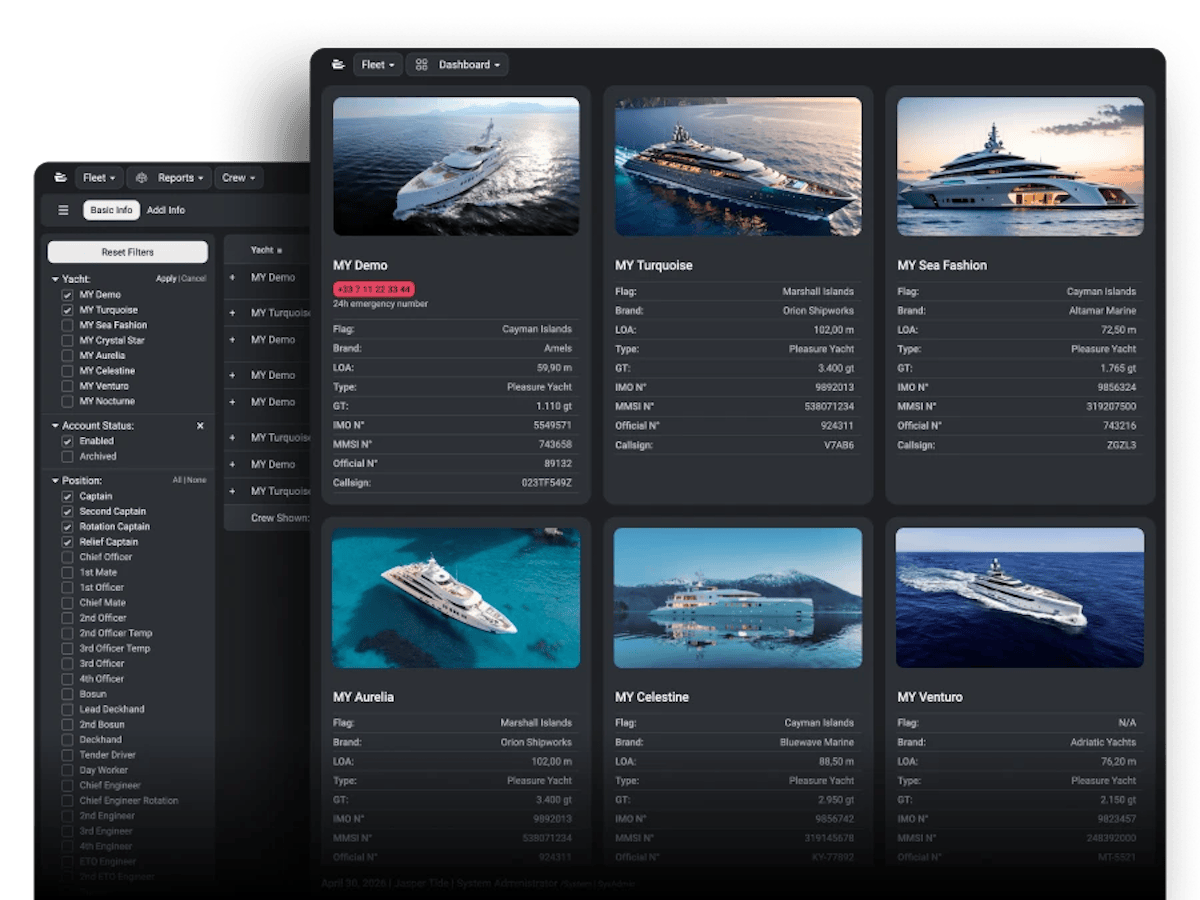Check the MY Nocturne checkbox
Screen dimensions: 1200x900
point(67,401)
